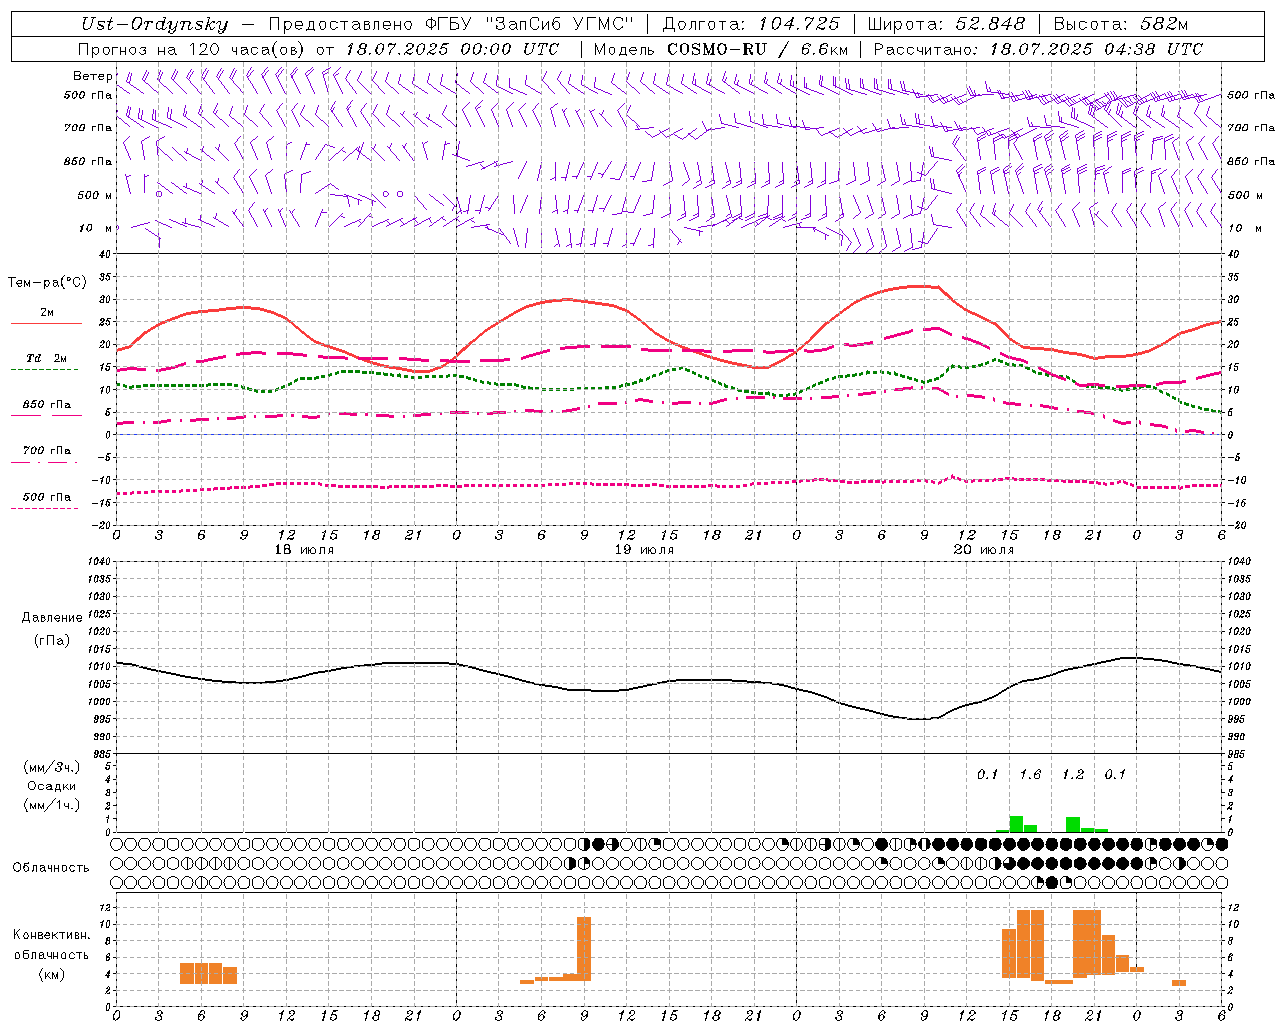Click the red solid '2м' legend line
This screenshot has width=1280, height=1024.
[46, 324]
